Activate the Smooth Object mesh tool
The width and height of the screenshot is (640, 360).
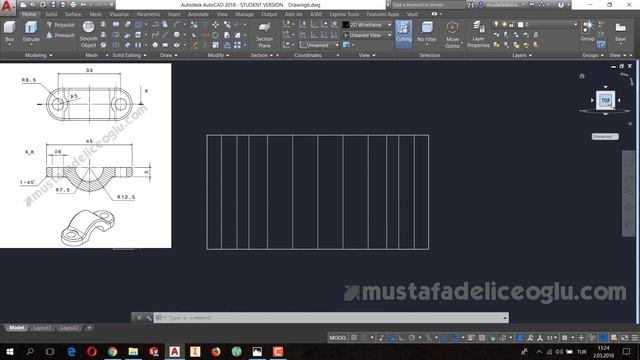pos(89,34)
